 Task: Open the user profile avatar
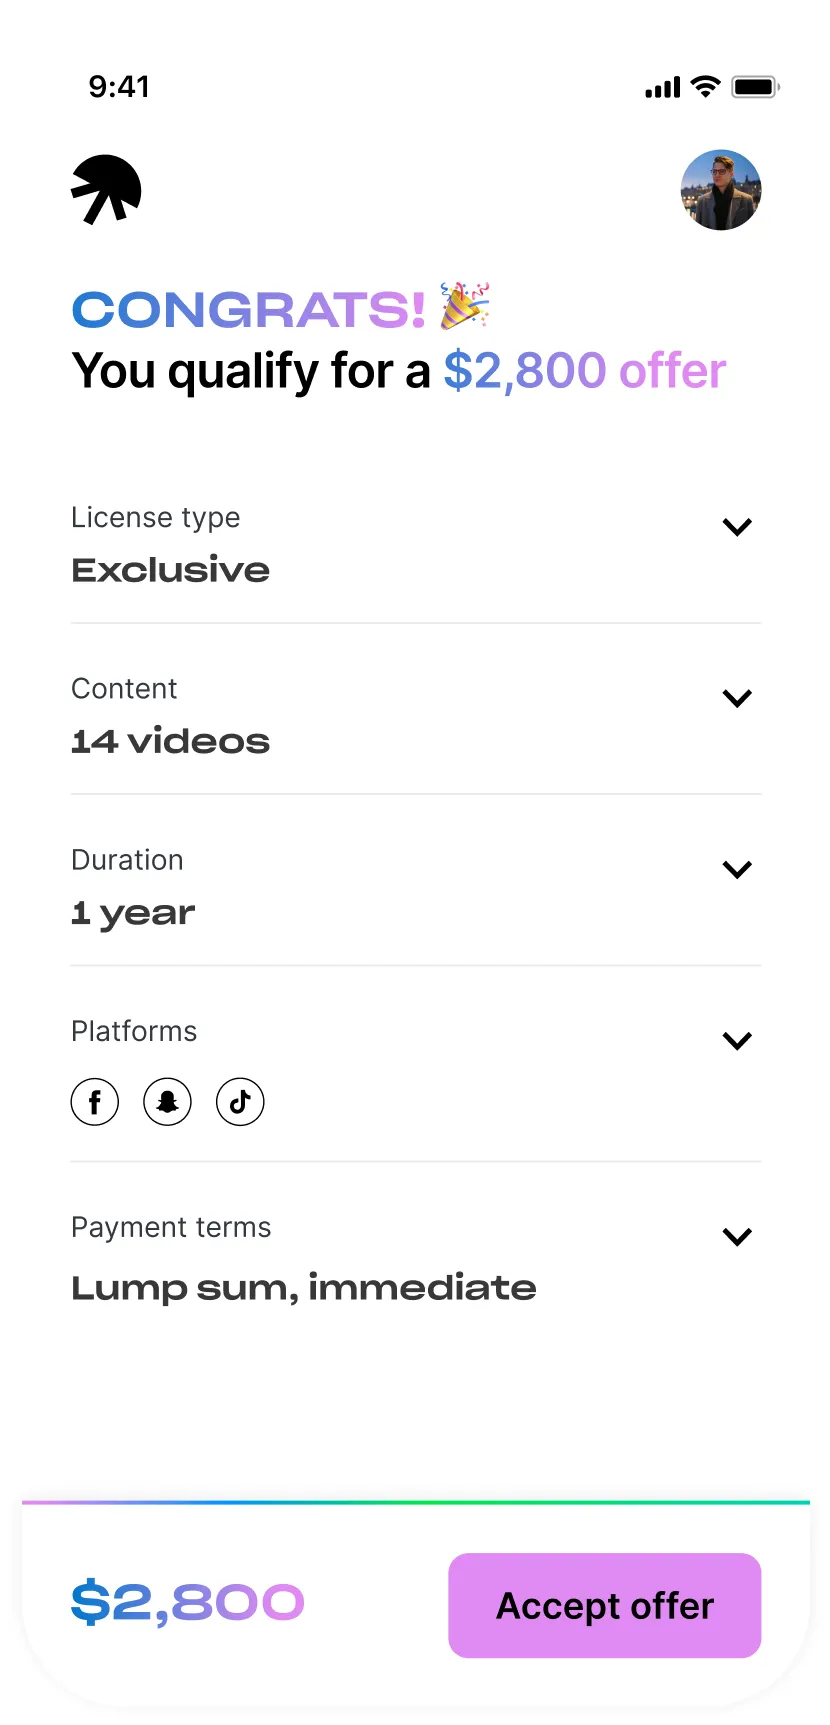721,190
